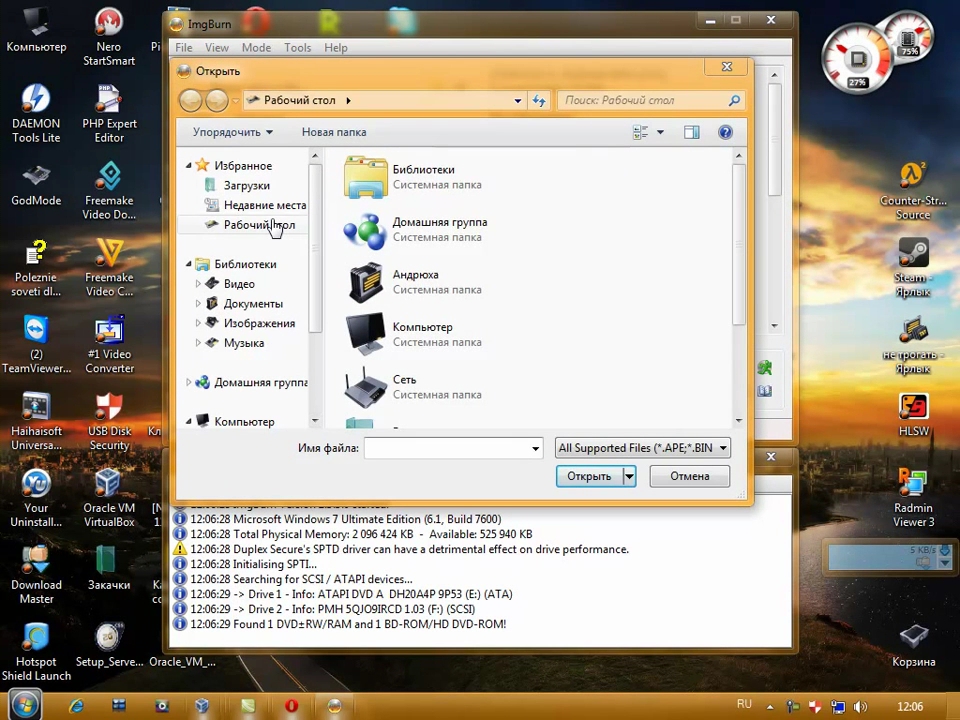Open the Имя файла combo box dropdown arrow
This screenshot has height=720, width=960.
point(535,448)
